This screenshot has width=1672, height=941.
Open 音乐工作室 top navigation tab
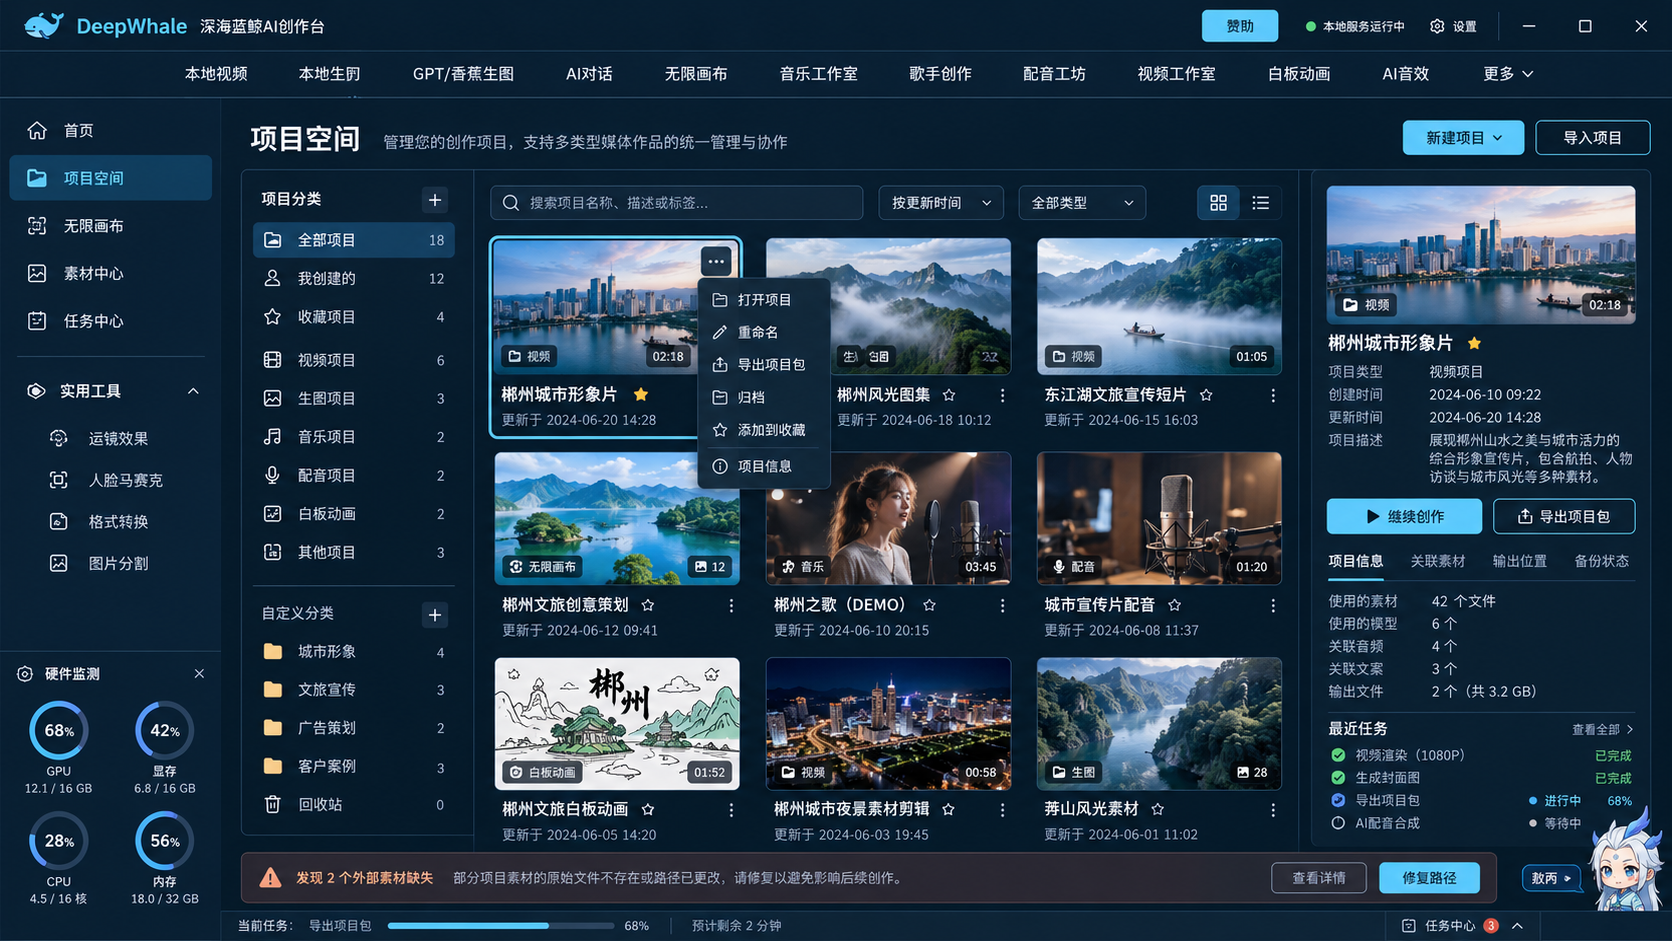point(818,74)
